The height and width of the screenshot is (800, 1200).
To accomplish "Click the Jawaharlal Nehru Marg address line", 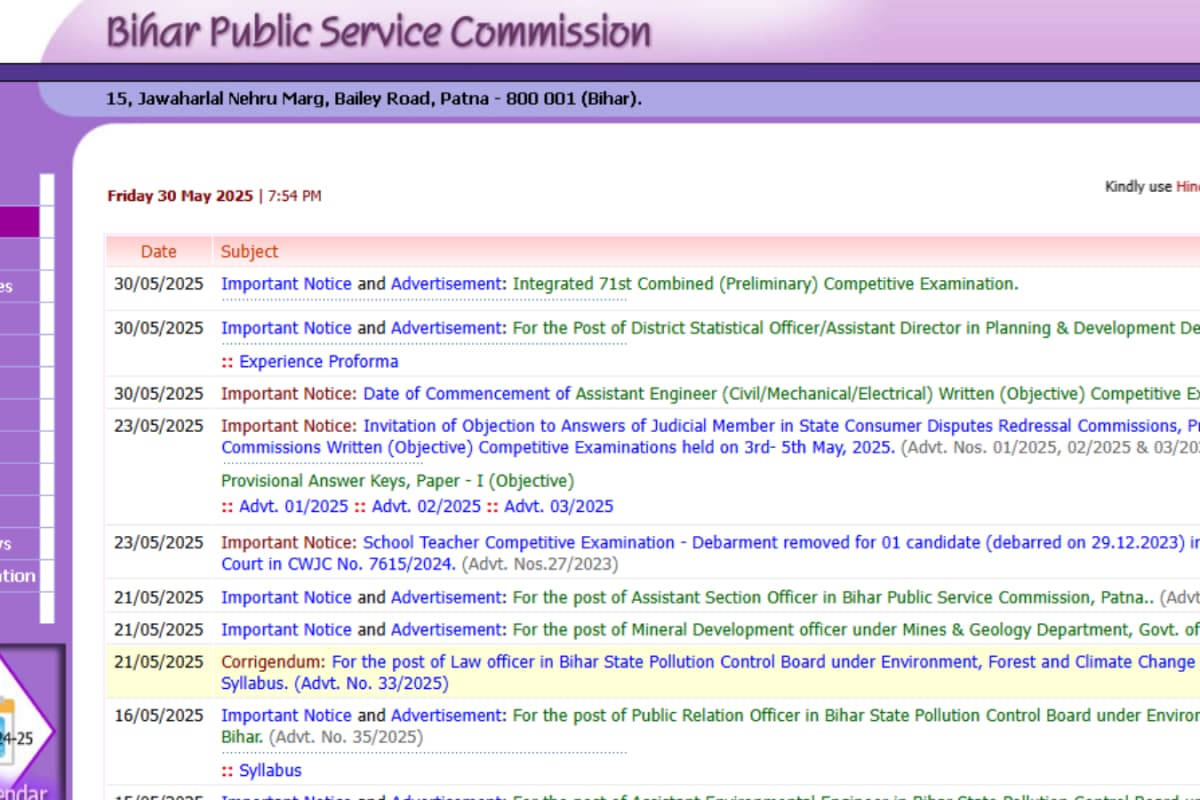I will tap(374, 99).
